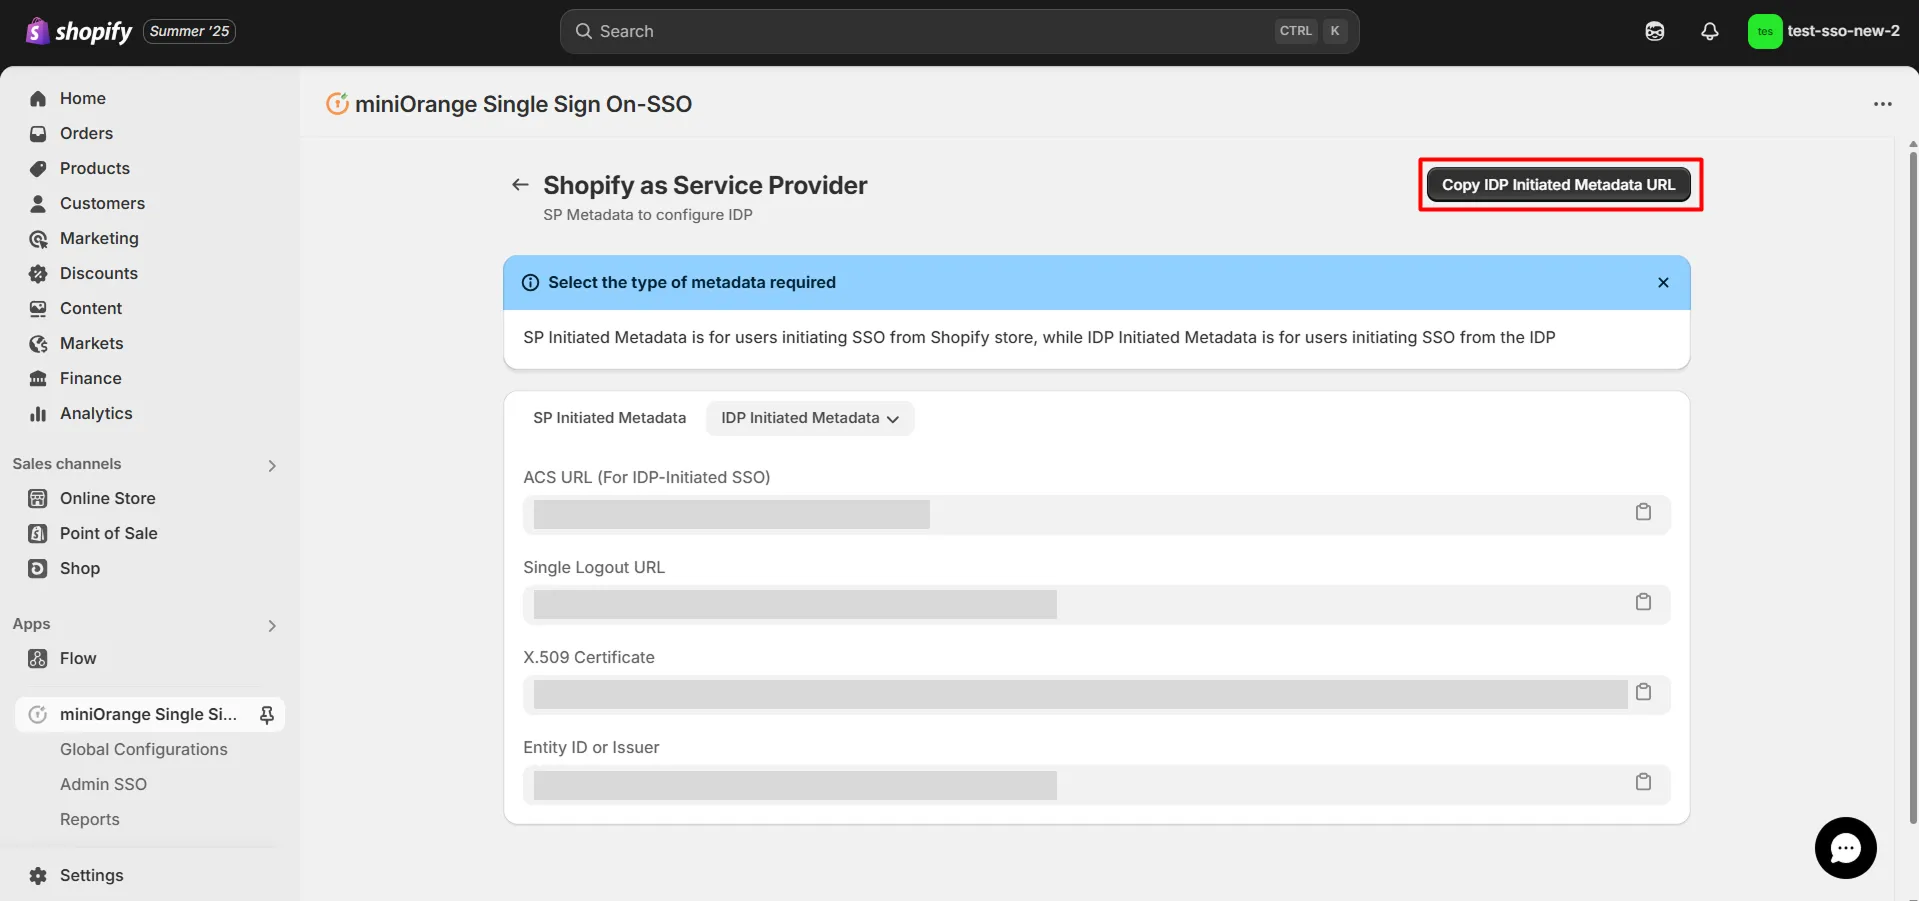Open Settings in the sidebar

pos(92,875)
